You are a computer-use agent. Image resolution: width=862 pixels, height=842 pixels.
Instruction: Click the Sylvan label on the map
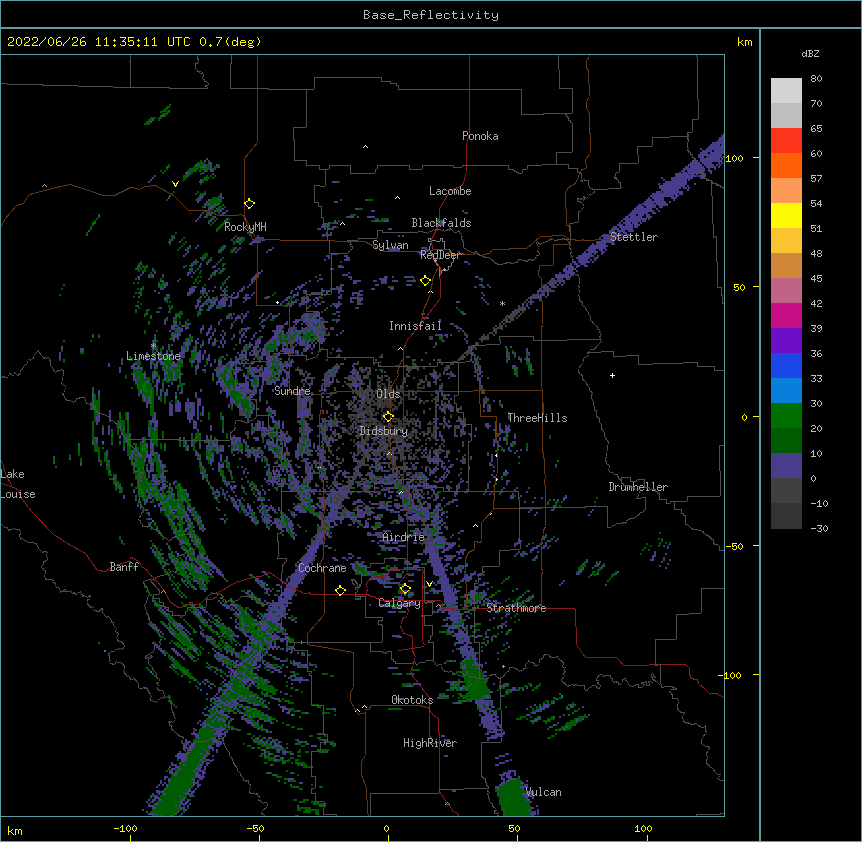pyautogui.click(x=390, y=245)
